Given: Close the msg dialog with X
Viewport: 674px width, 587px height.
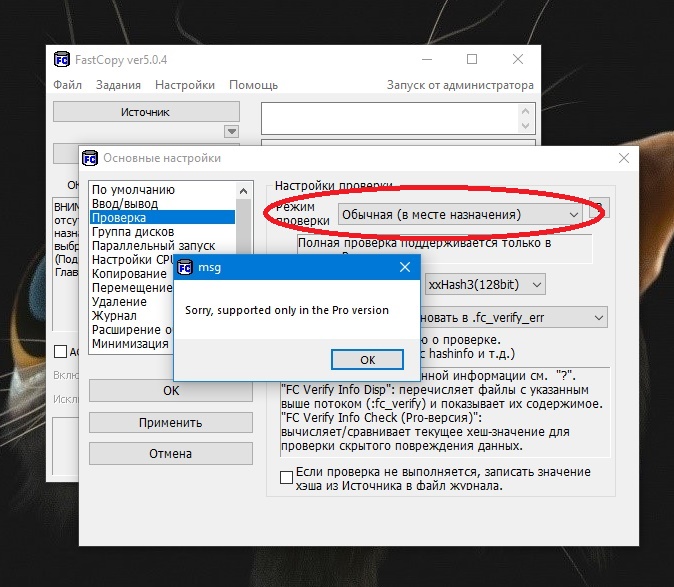Looking at the screenshot, I should (404, 267).
